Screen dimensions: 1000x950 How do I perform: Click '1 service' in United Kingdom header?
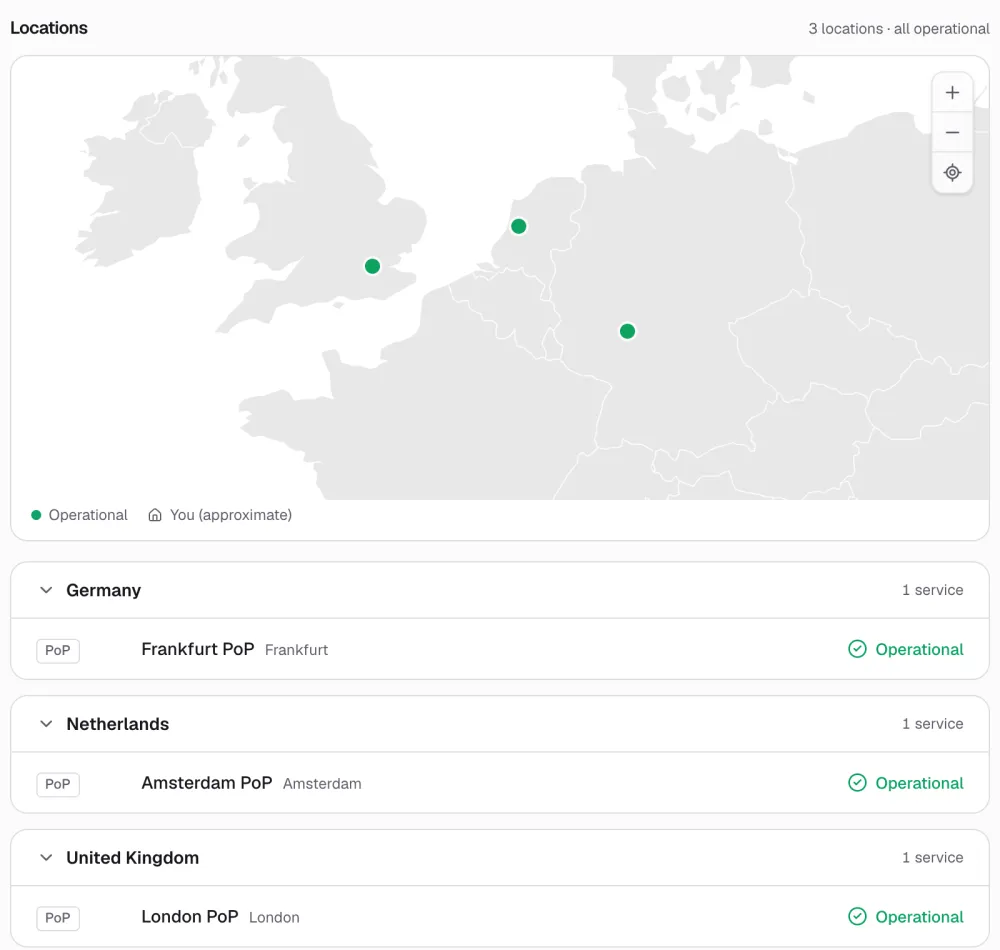(x=932, y=858)
